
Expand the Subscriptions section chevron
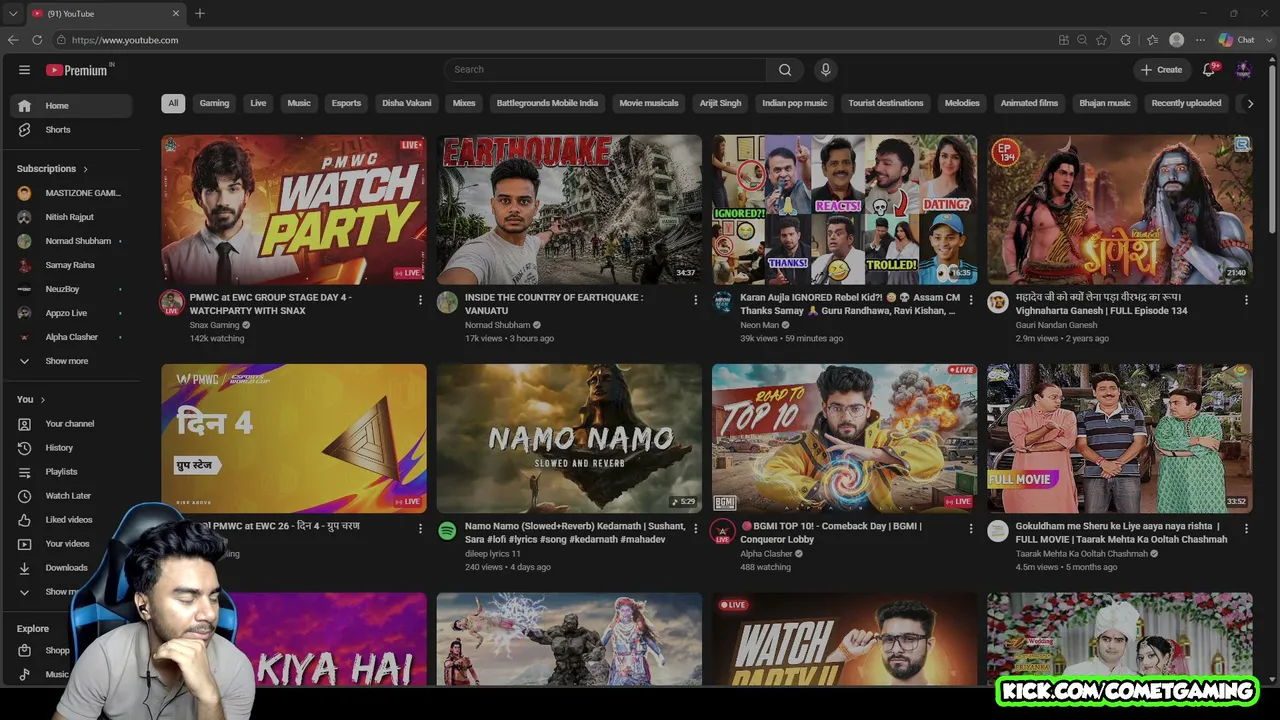click(86, 169)
